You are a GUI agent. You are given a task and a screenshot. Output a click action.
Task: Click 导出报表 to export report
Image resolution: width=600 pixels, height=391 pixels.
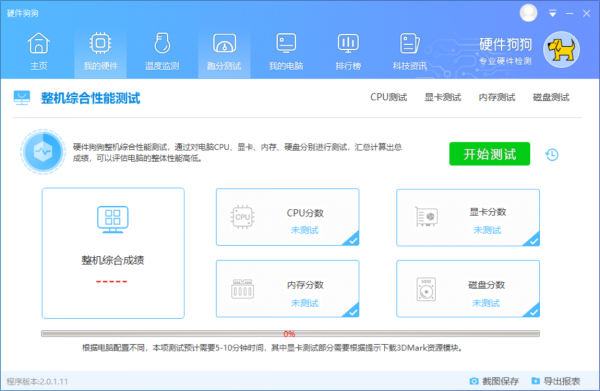click(x=556, y=381)
